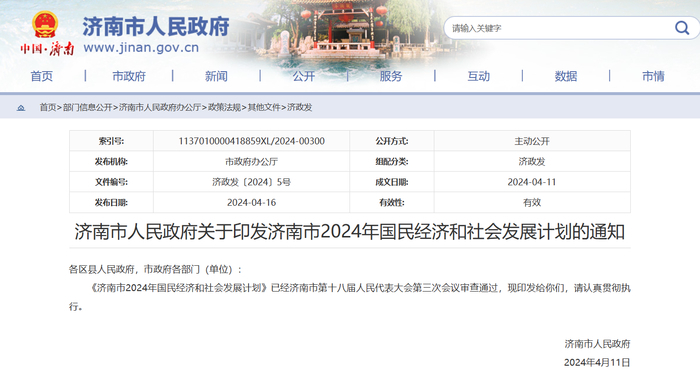
Task: Click the article title about 2024年国民经济和社会发展计划
Action: pos(350,232)
